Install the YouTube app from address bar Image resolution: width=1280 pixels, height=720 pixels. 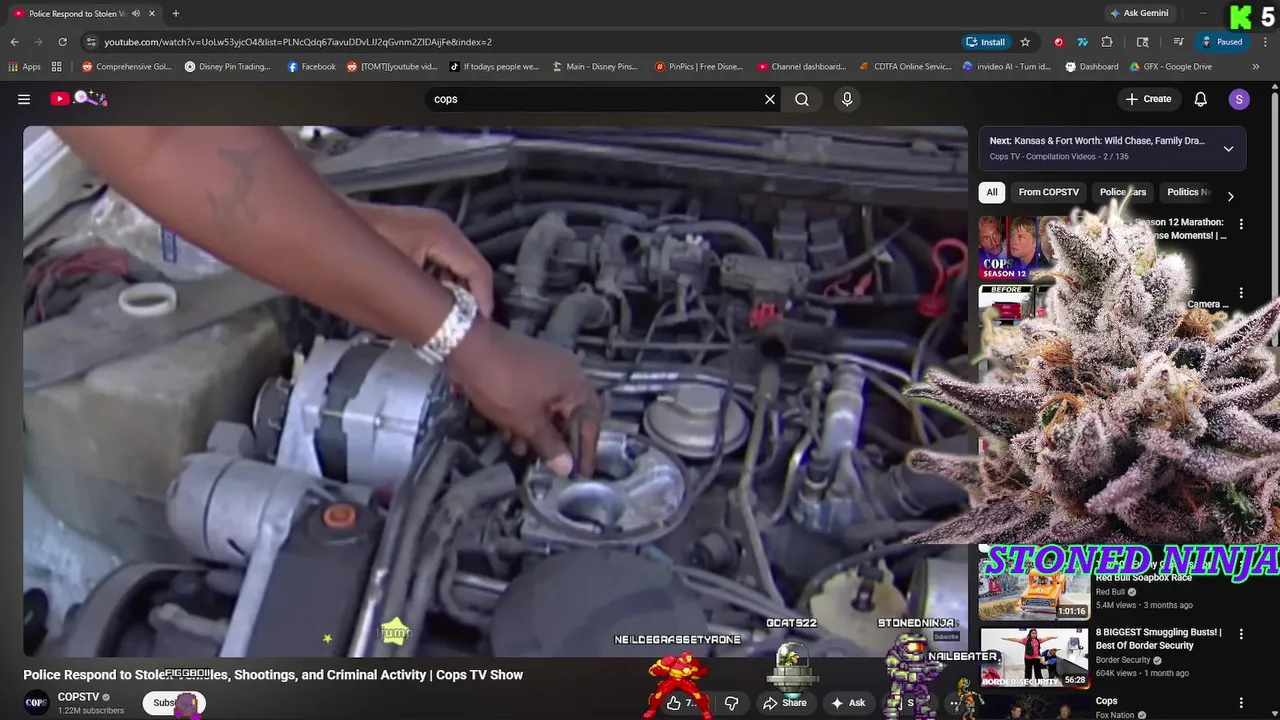[x=986, y=42]
